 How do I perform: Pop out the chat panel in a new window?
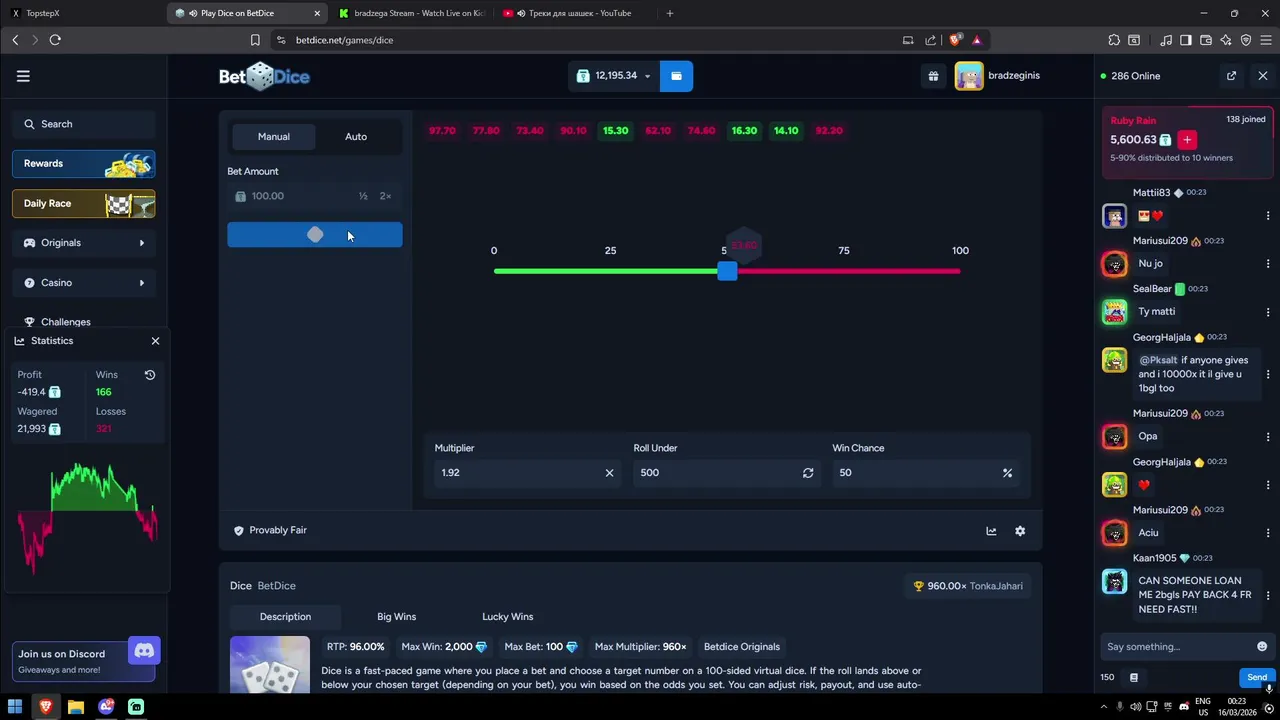(x=1231, y=76)
